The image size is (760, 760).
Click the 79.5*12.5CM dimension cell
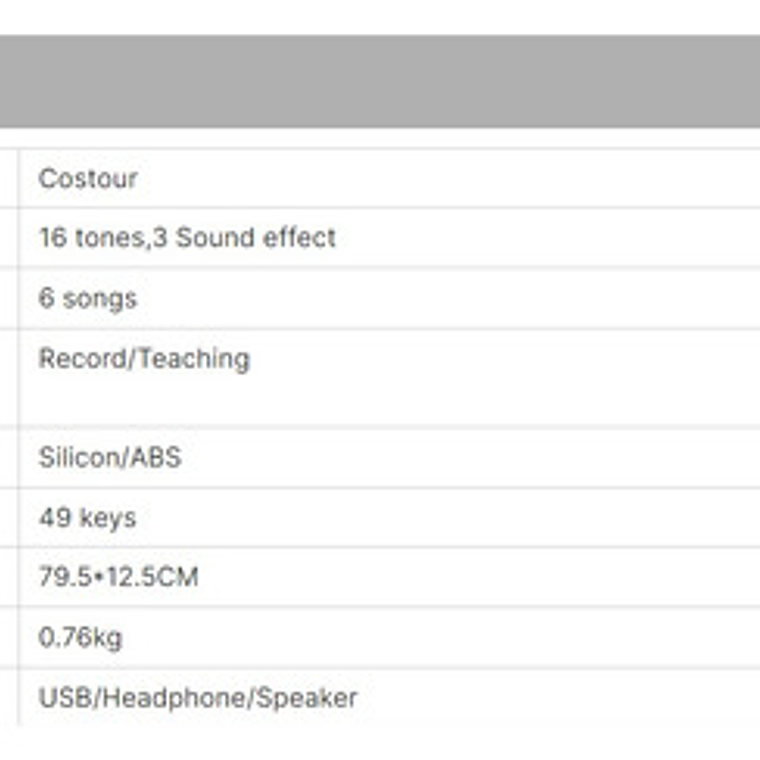118,577
